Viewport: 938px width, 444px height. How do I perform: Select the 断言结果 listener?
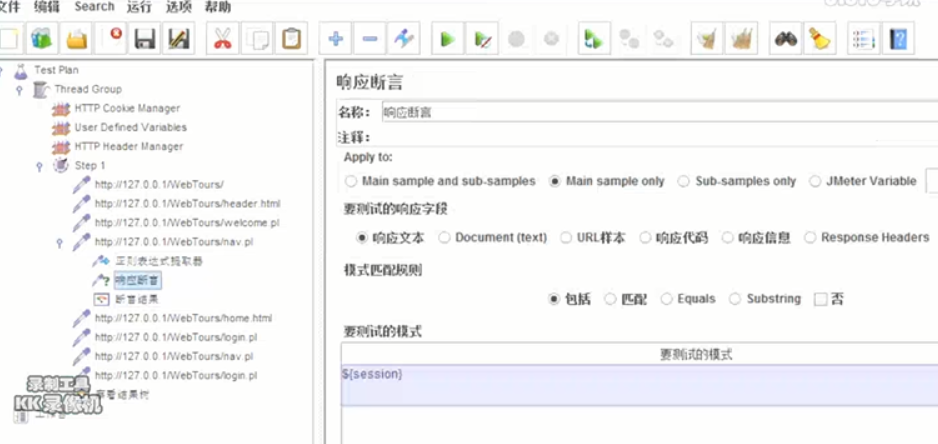137,299
